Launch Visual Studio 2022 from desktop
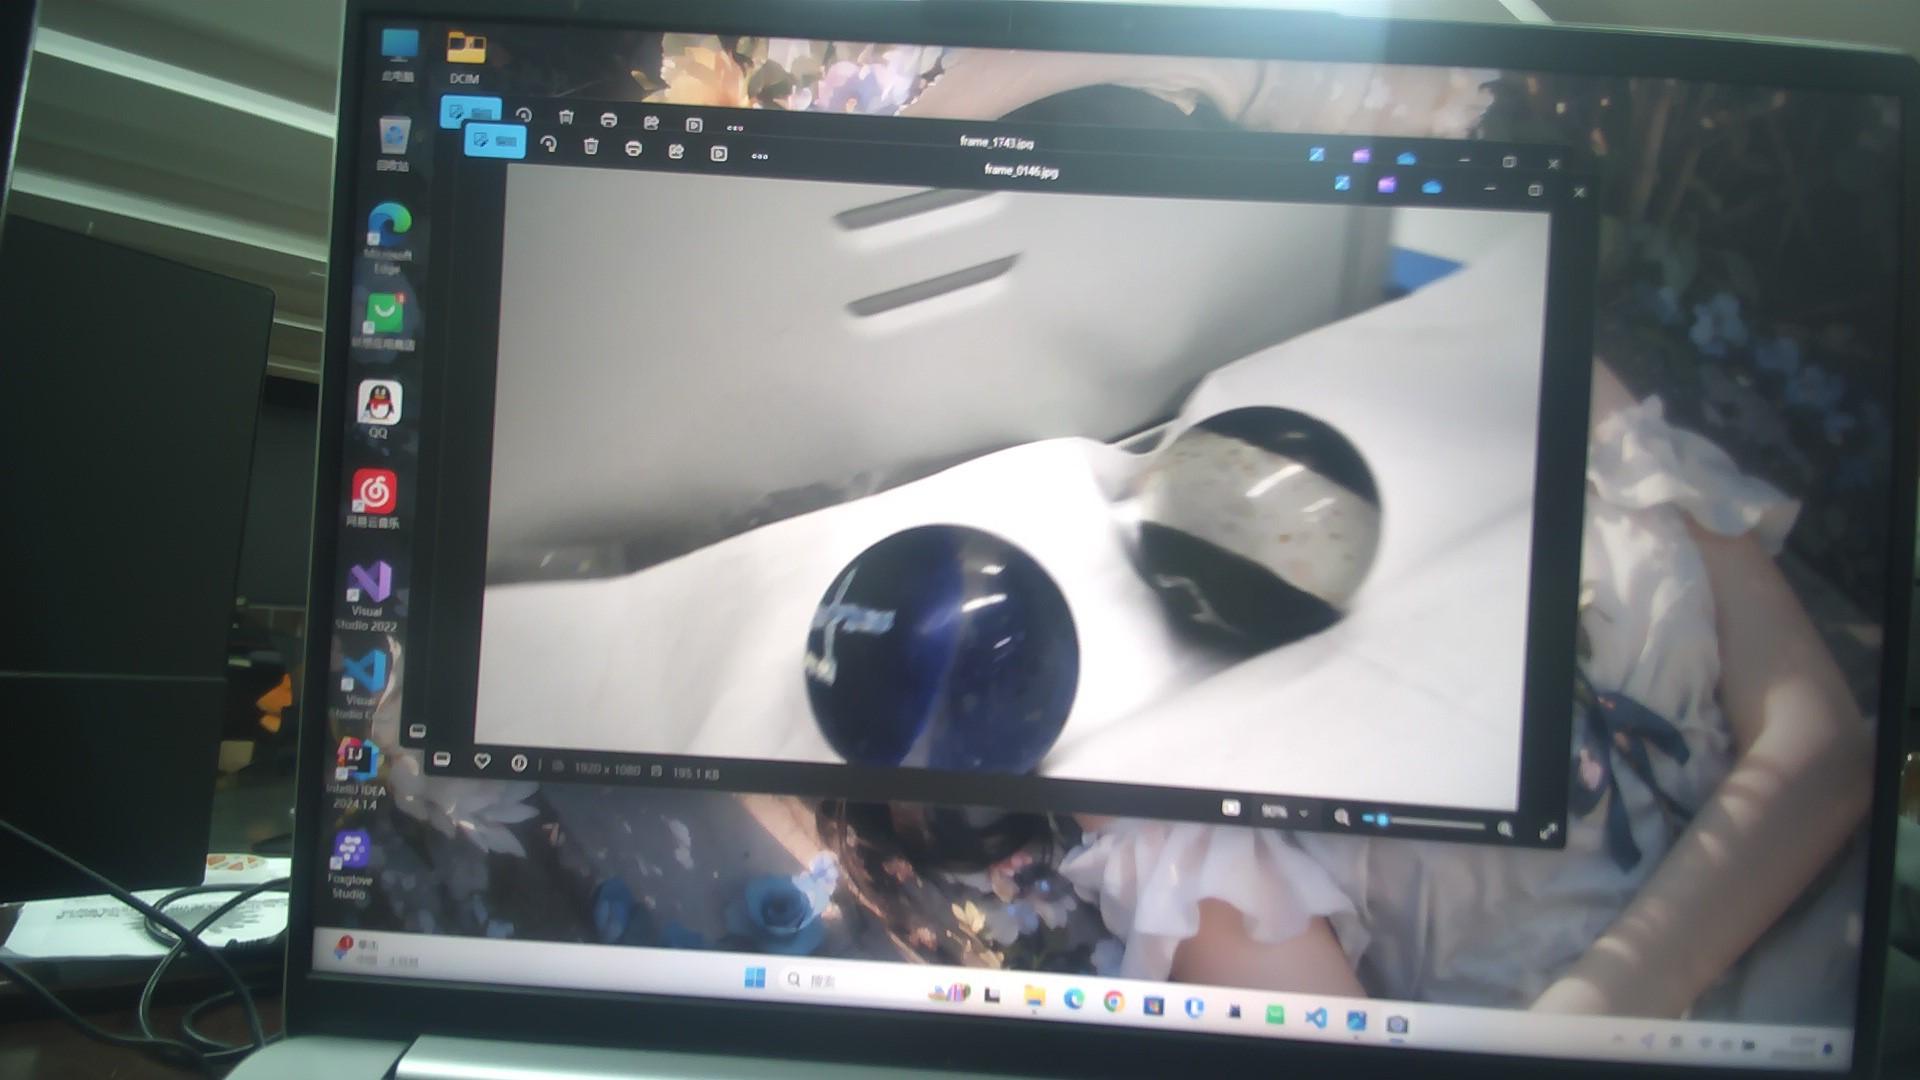Viewport: 1920px width, 1080px height. point(368,596)
